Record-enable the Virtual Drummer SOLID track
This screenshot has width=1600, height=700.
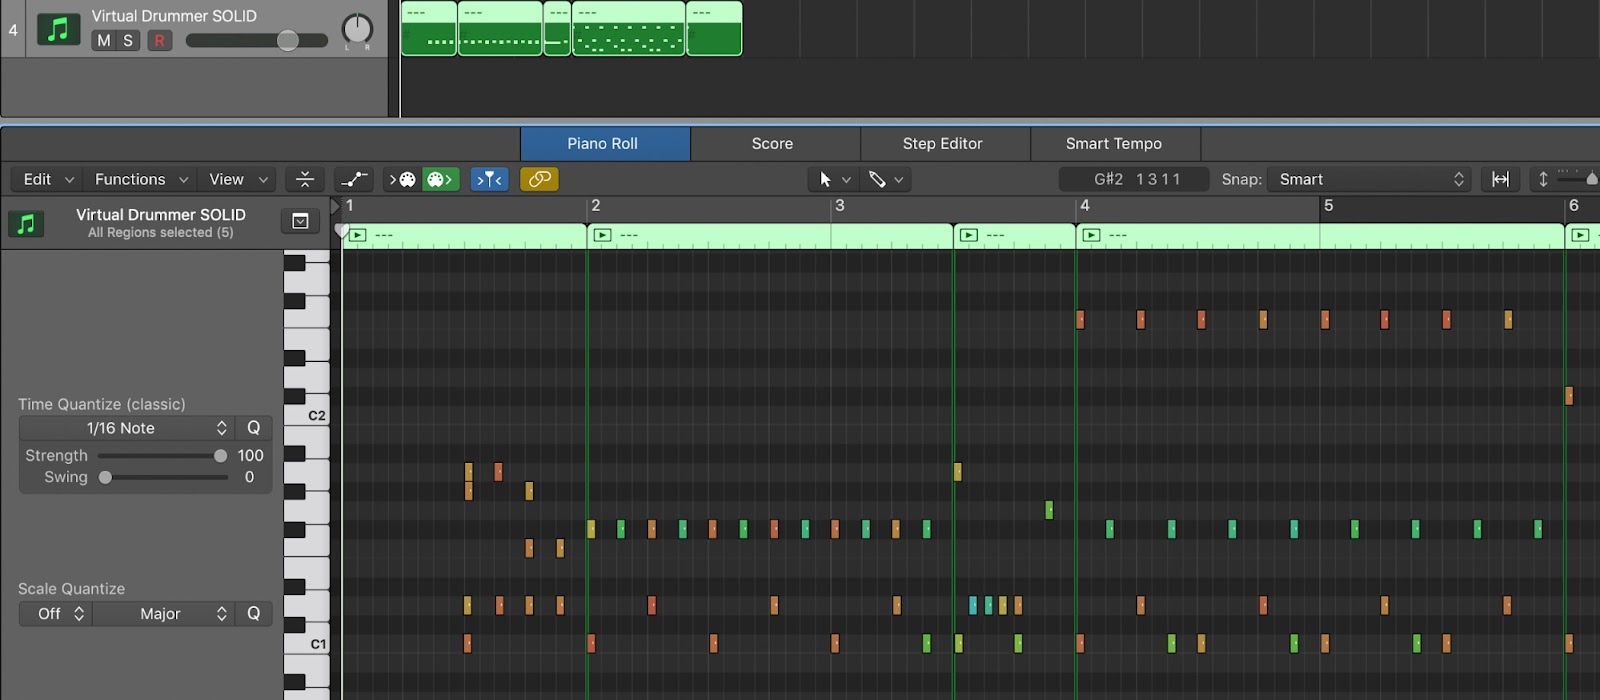pos(159,40)
